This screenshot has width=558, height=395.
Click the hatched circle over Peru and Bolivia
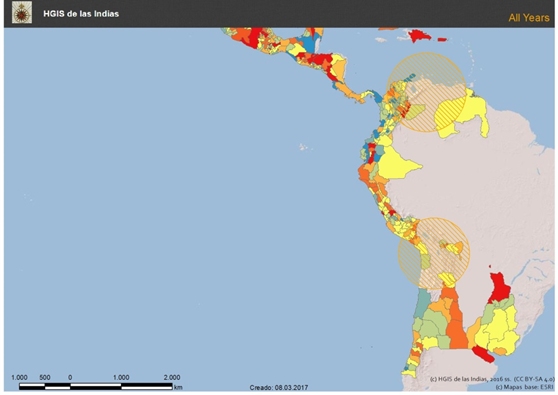pyautogui.click(x=434, y=253)
